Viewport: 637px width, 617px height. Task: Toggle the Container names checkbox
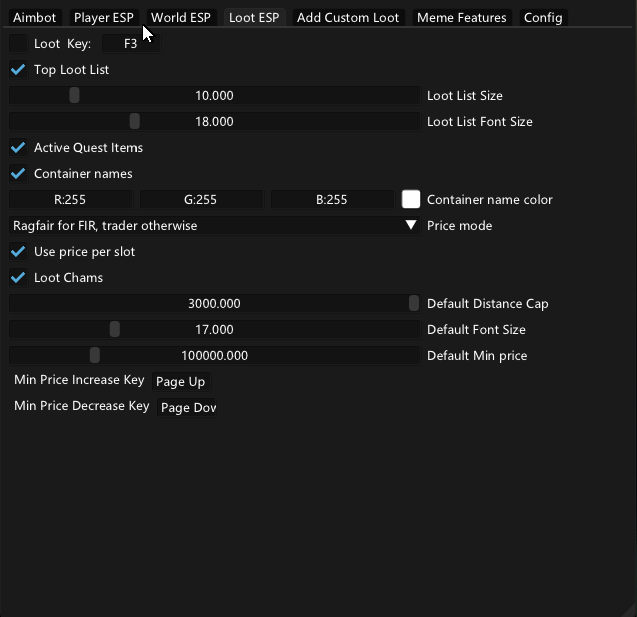point(18,174)
